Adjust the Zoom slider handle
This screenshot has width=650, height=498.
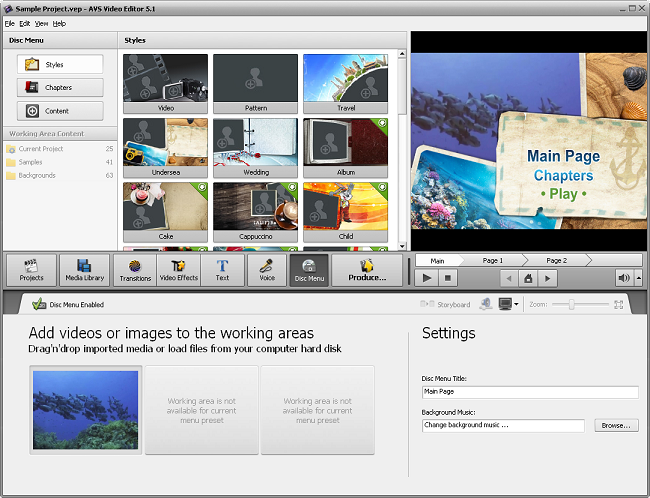coord(572,304)
